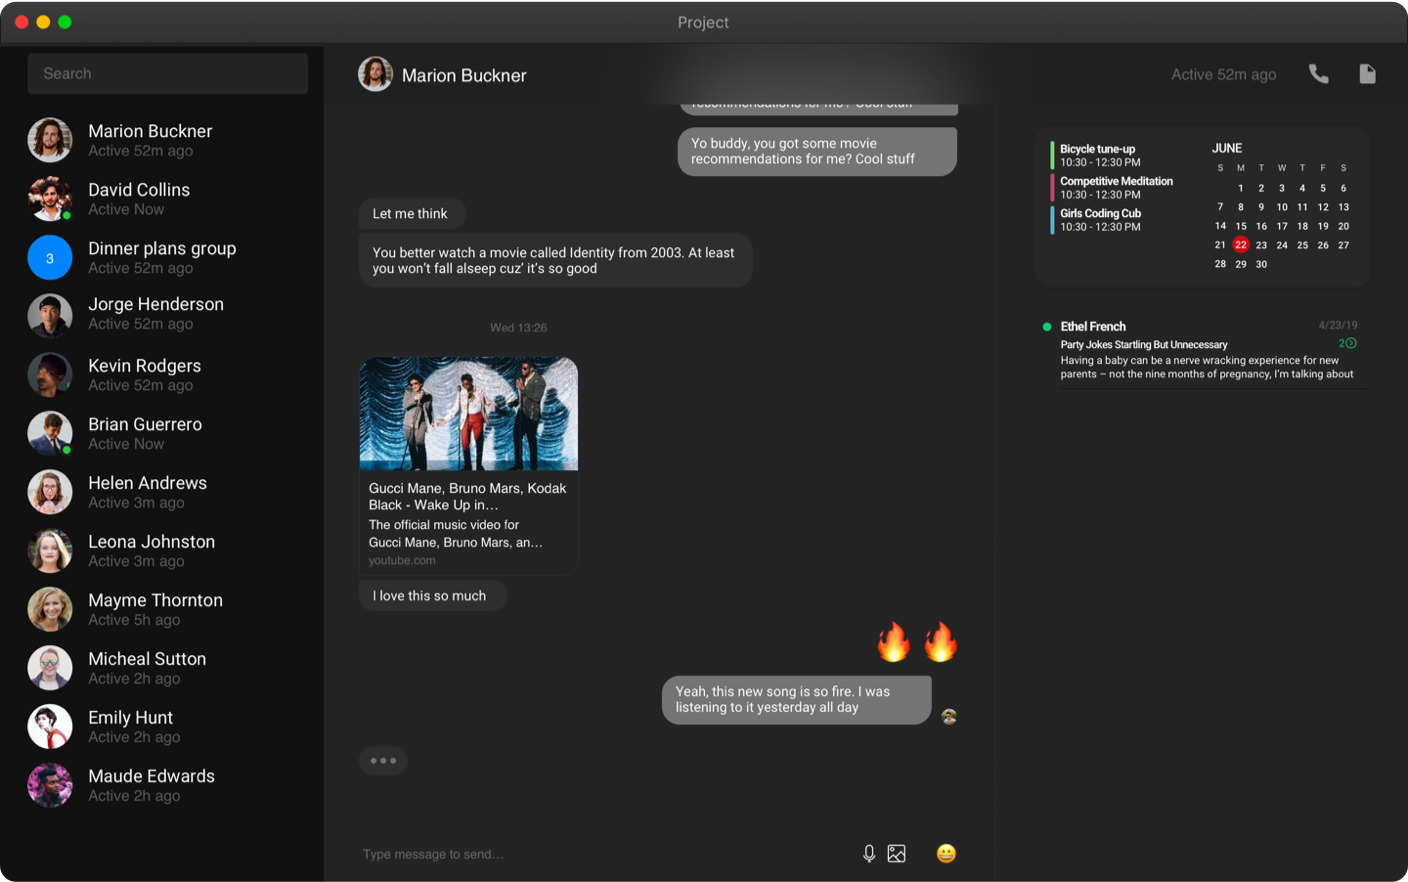Open Ethel French's message preview
1408x882 pixels.
pos(1206,351)
